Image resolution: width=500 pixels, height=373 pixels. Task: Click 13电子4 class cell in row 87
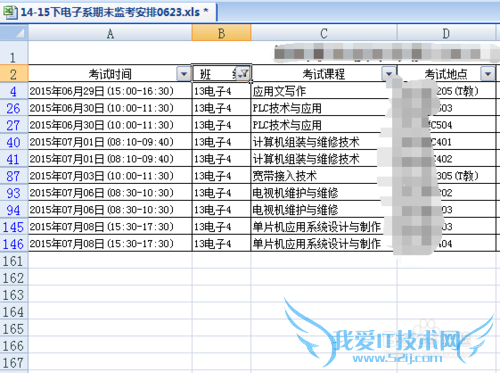221,176
